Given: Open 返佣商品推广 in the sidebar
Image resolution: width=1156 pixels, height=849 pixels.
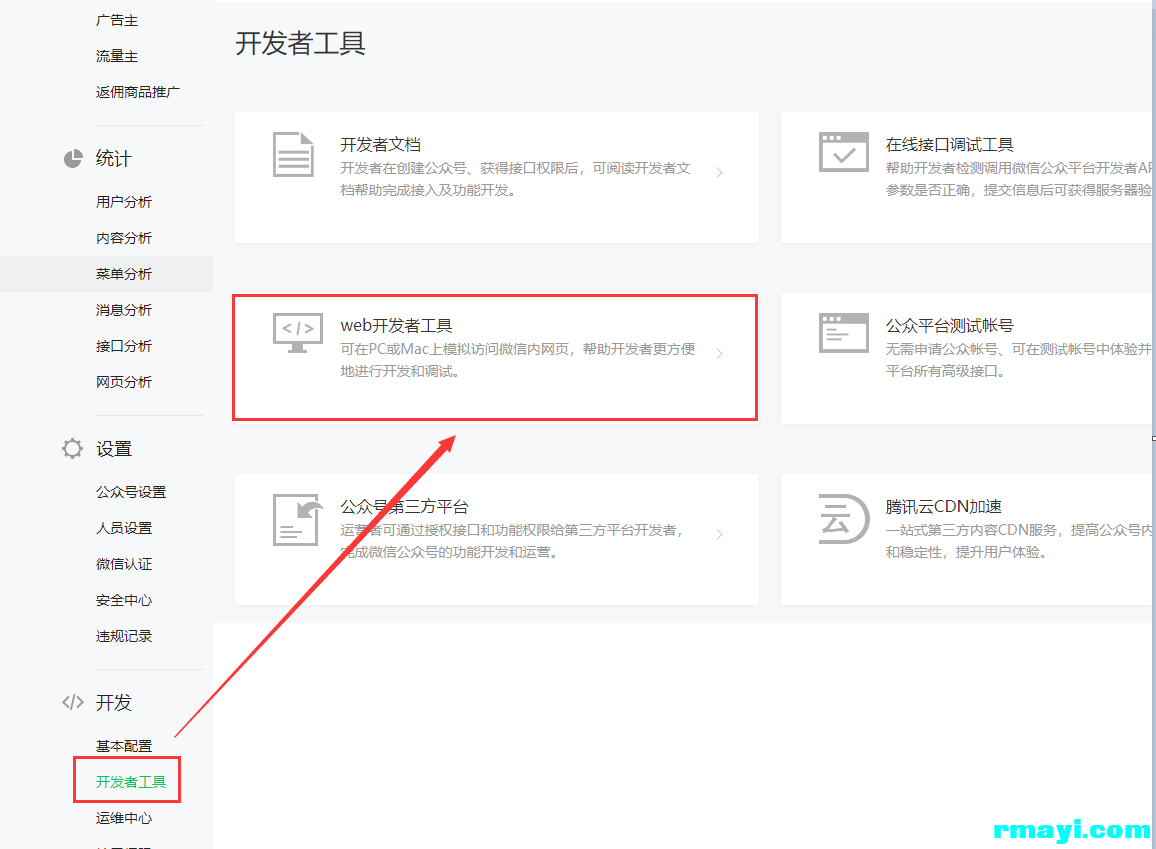Looking at the screenshot, I should [138, 92].
